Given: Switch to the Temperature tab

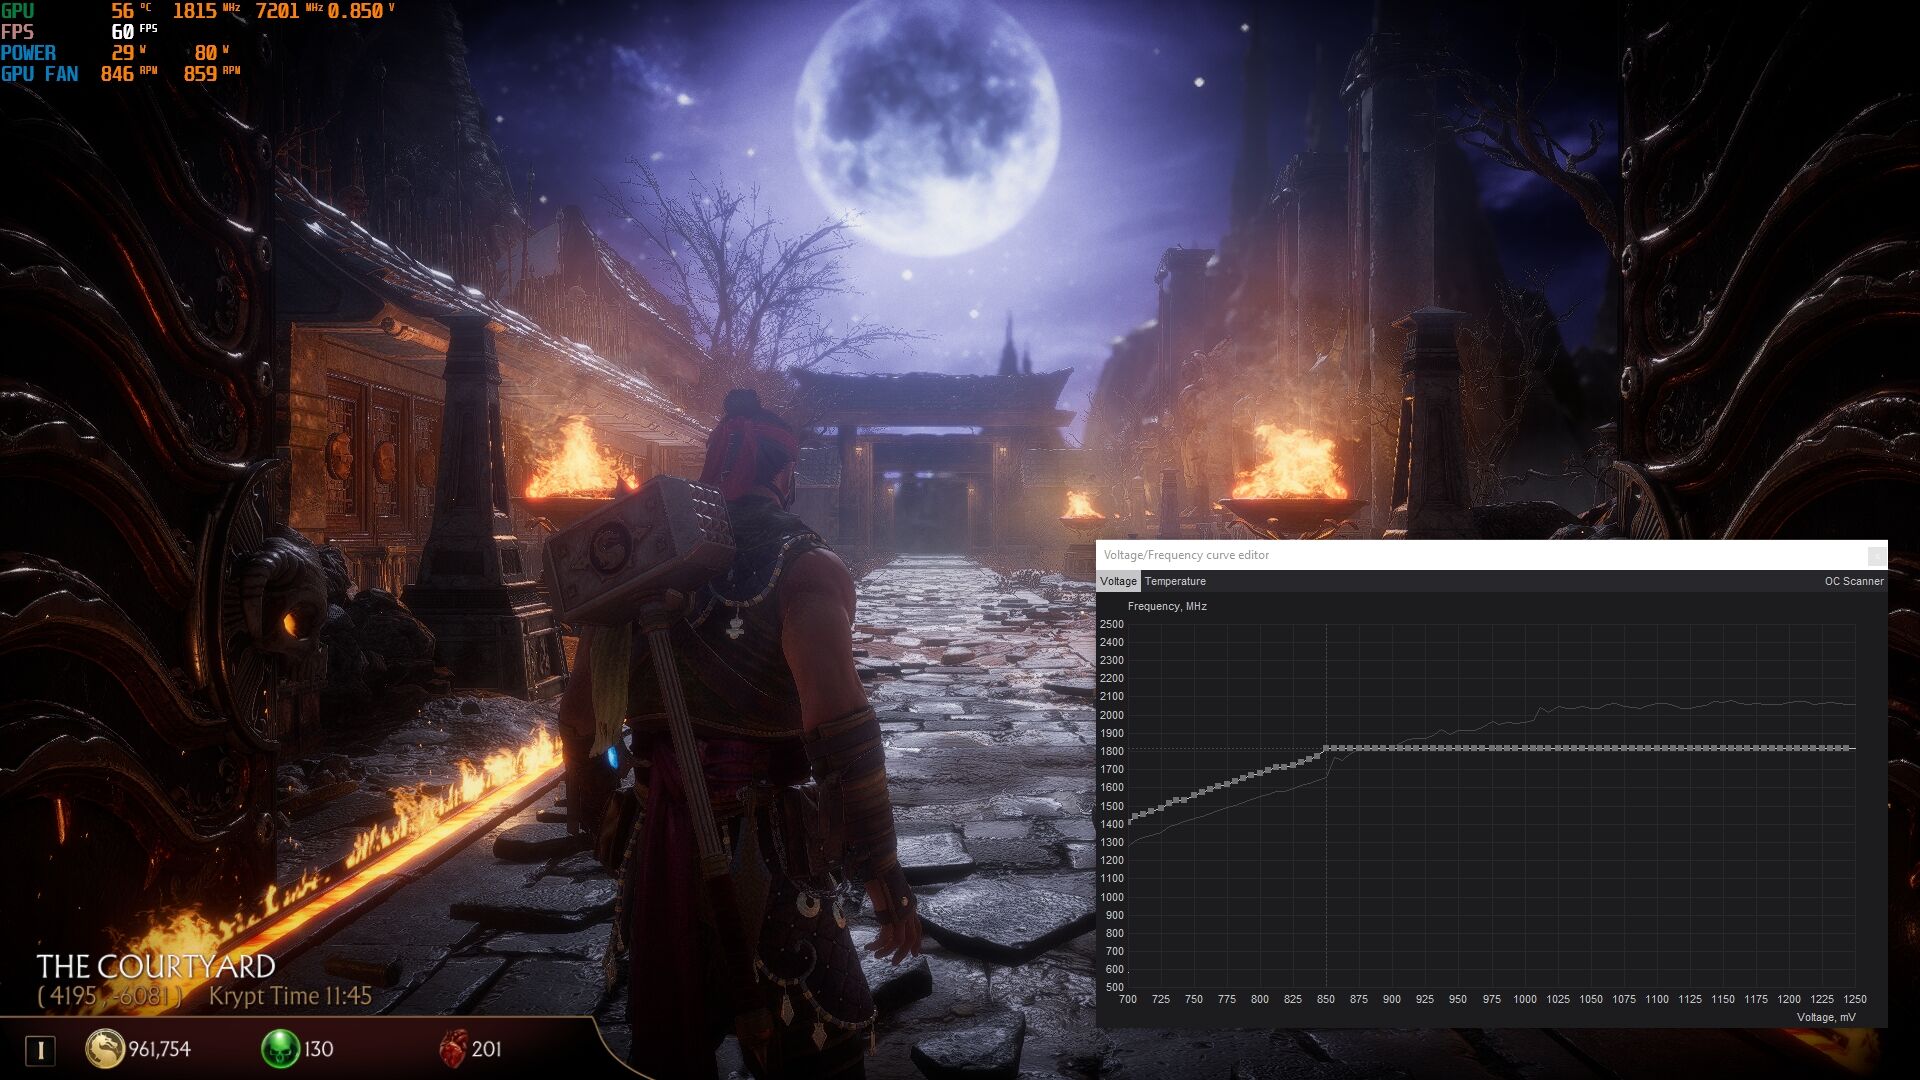Looking at the screenshot, I should 1175,581.
